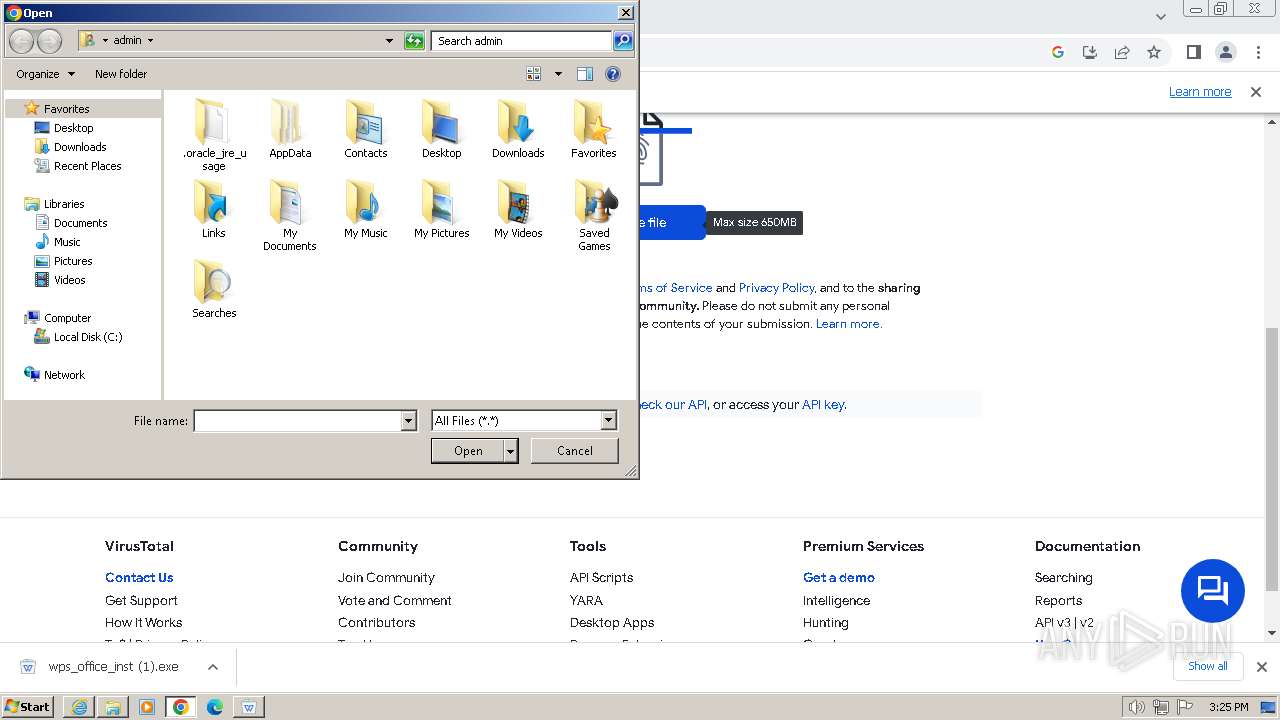Select Libraries in the navigation pane
The height and width of the screenshot is (720, 1280).
(64, 204)
